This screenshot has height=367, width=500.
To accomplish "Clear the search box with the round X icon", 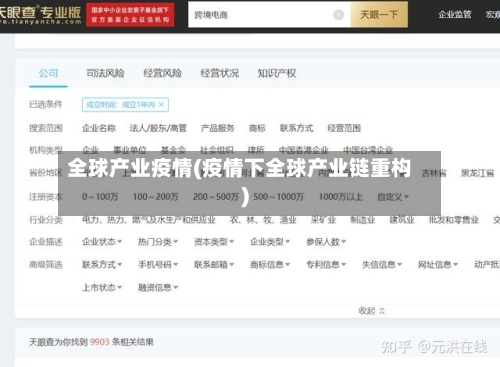I will pos(338,15).
